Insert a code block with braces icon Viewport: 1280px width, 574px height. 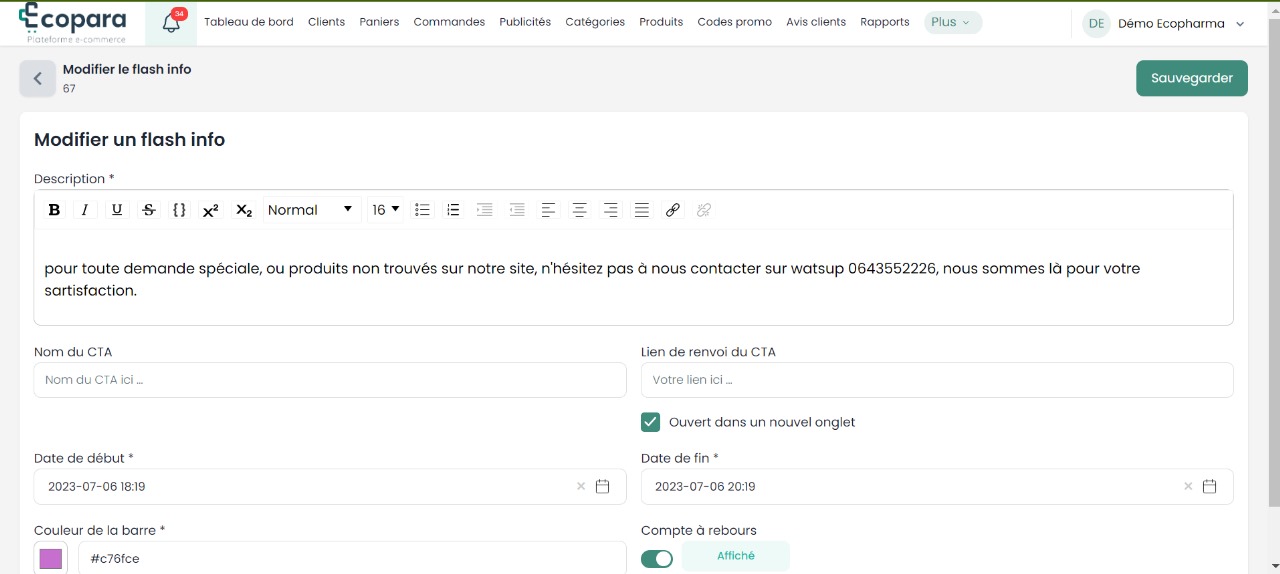tap(179, 210)
